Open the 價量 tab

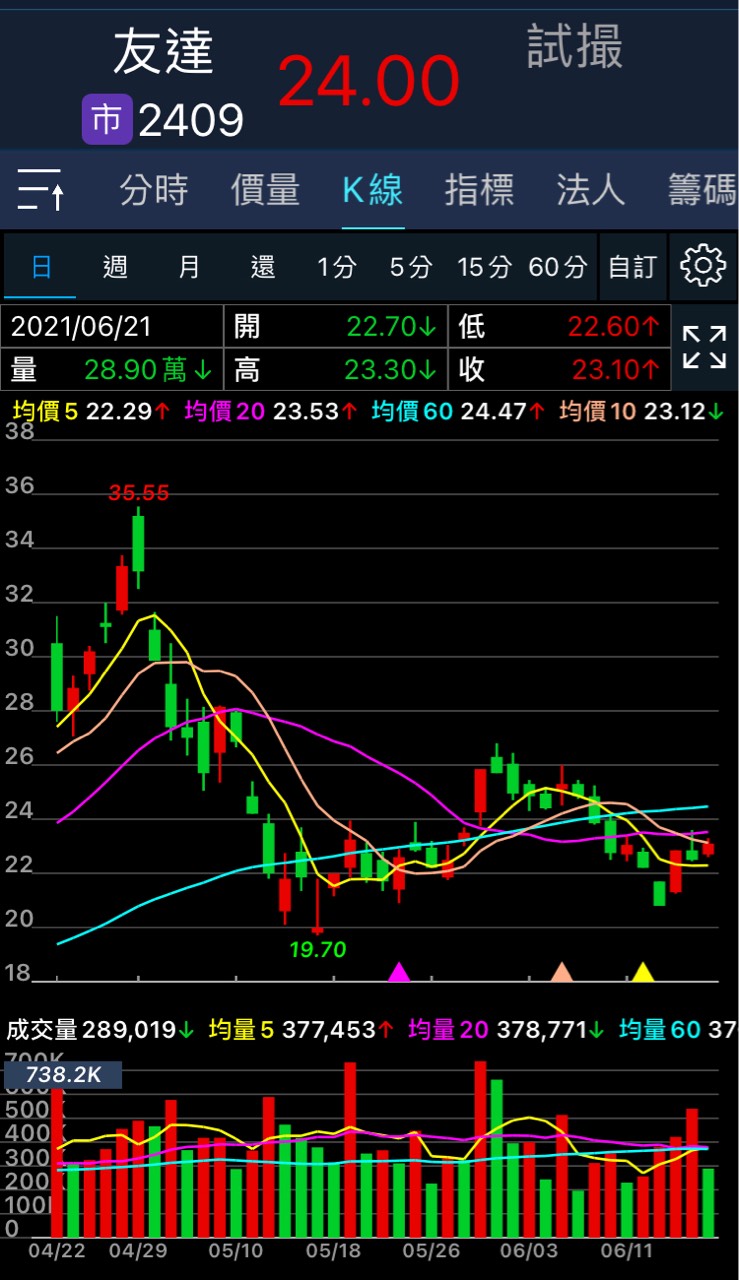[x=265, y=189]
